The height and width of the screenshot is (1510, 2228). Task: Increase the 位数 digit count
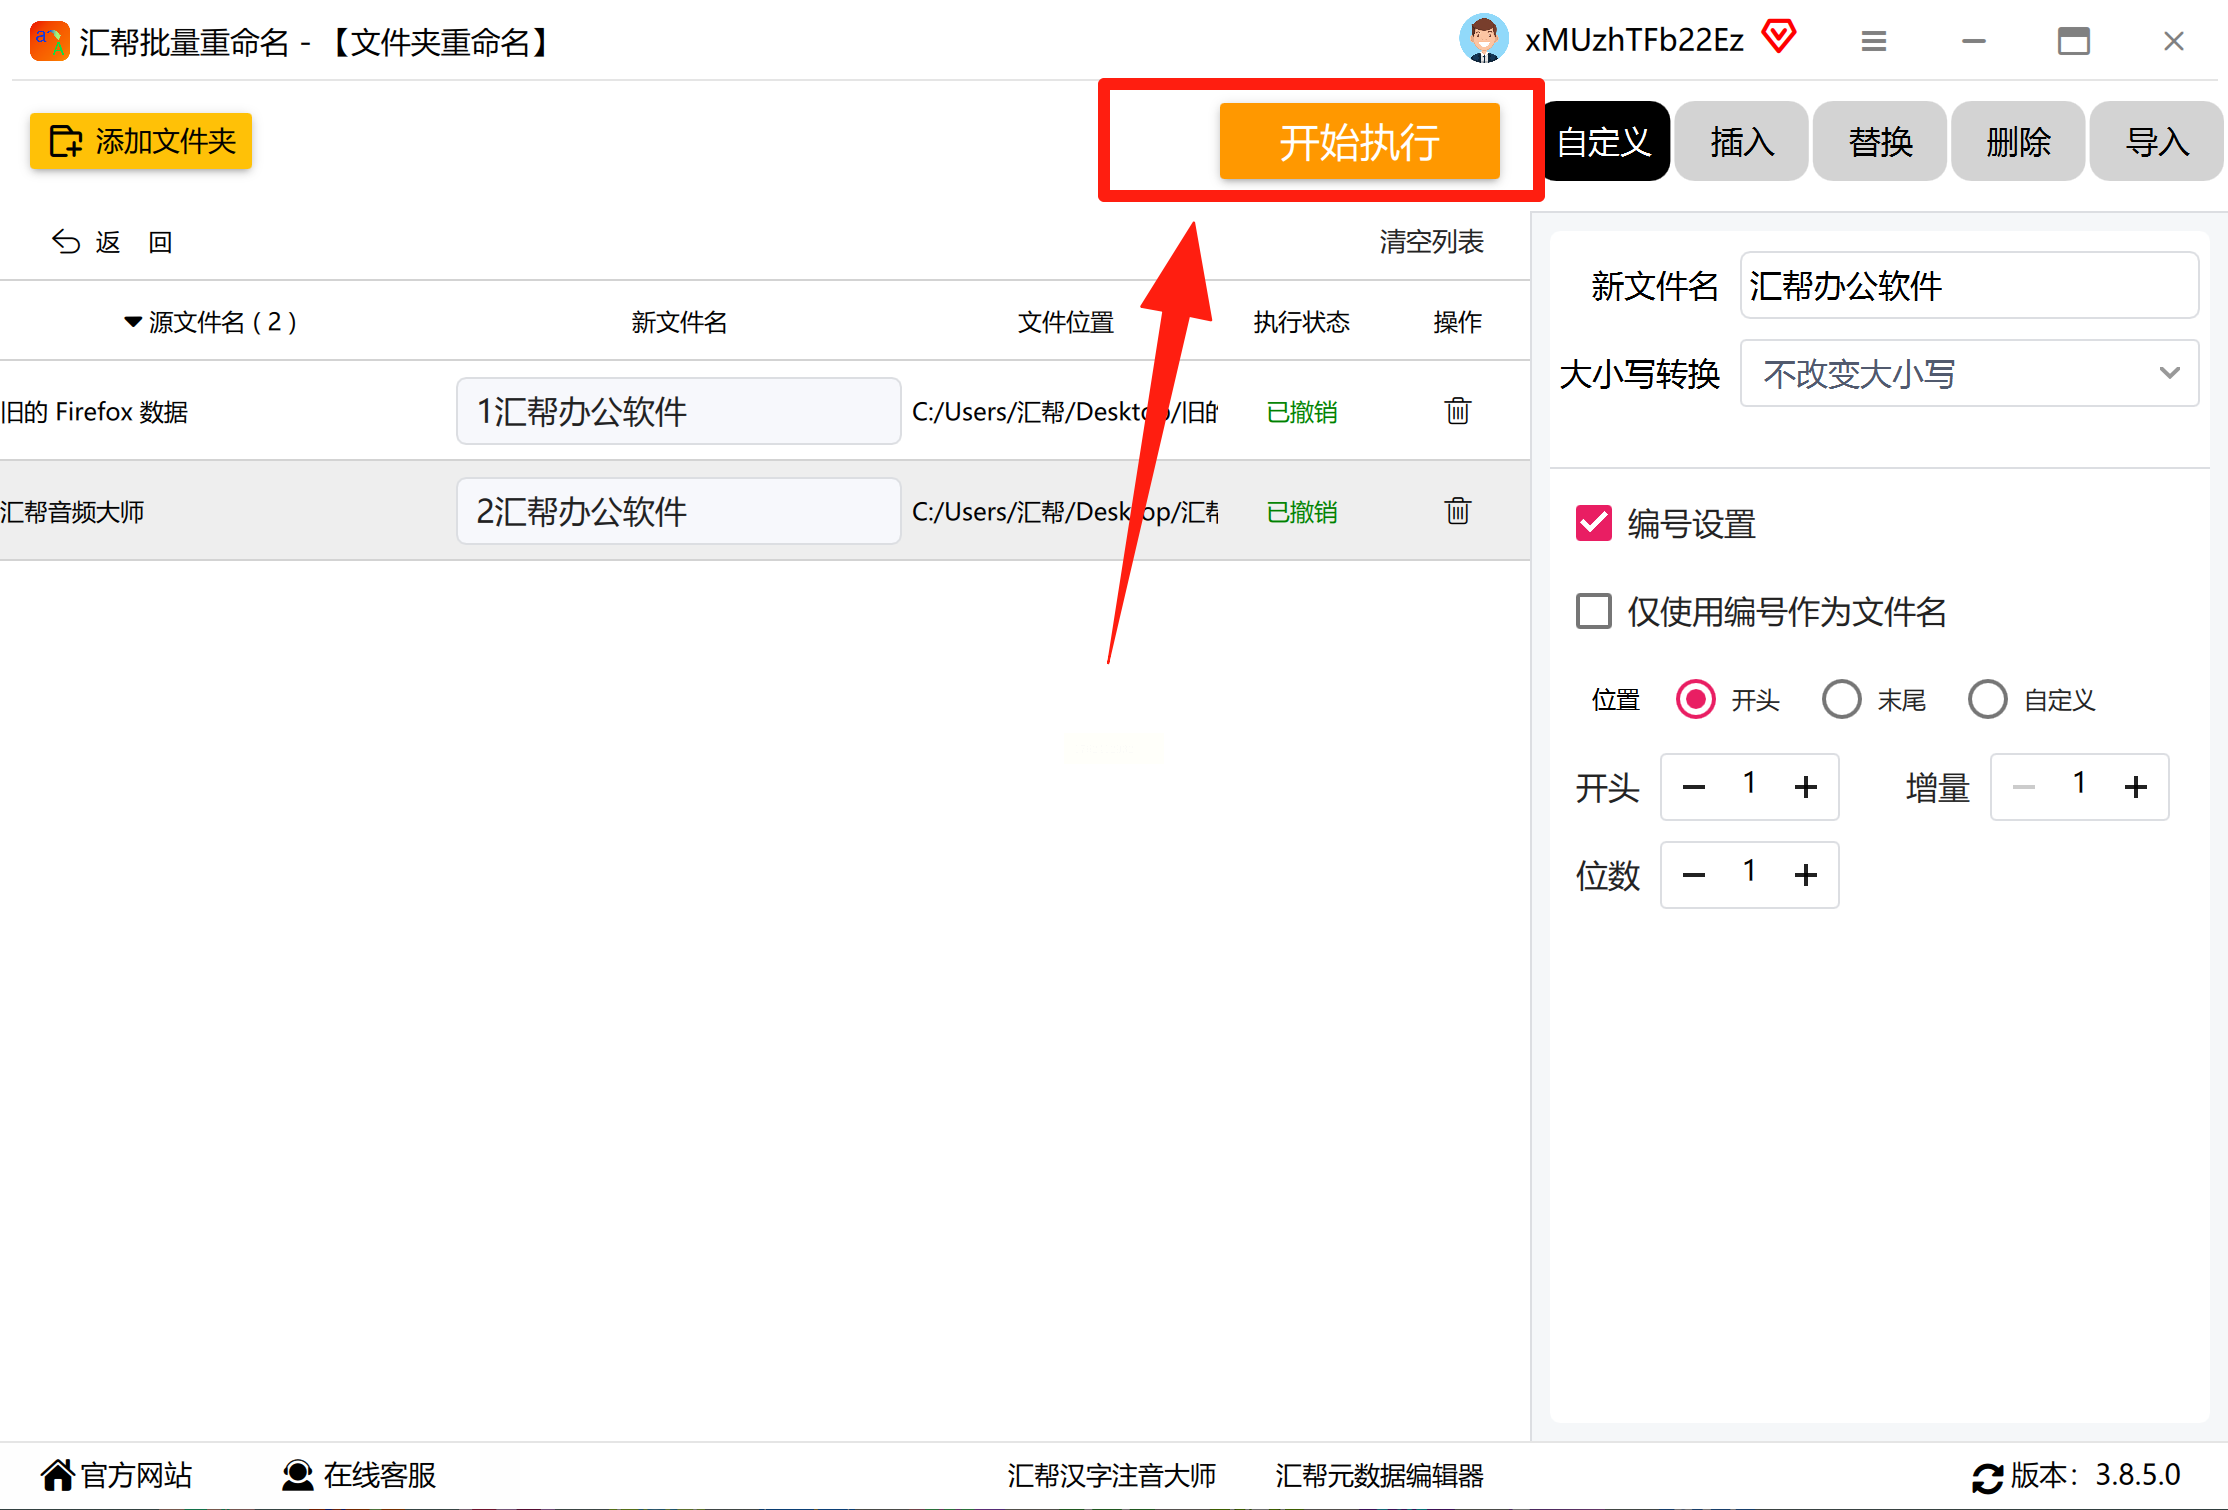pyautogui.click(x=1805, y=875)
